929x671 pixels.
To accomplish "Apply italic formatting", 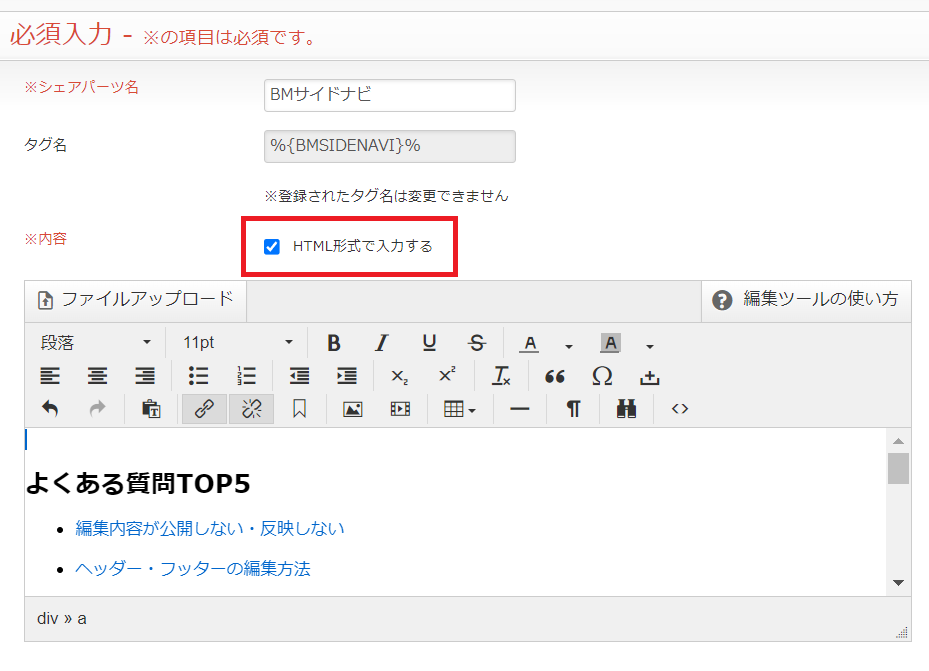I will click(x=381, y=343).
